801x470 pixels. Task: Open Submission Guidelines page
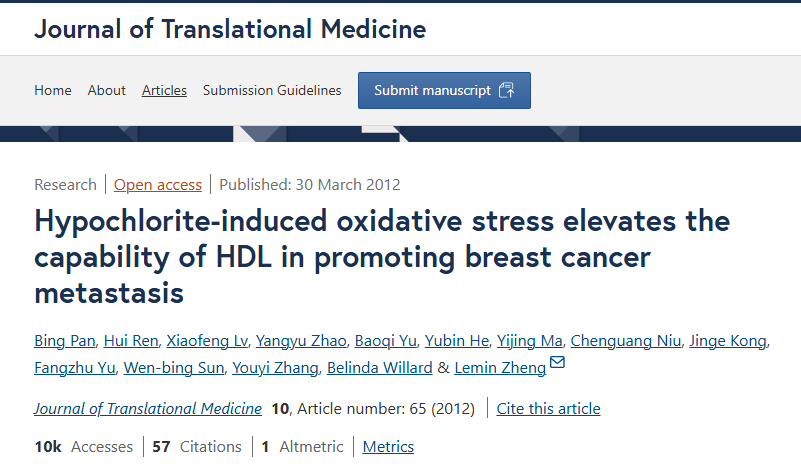pos(272,90)
